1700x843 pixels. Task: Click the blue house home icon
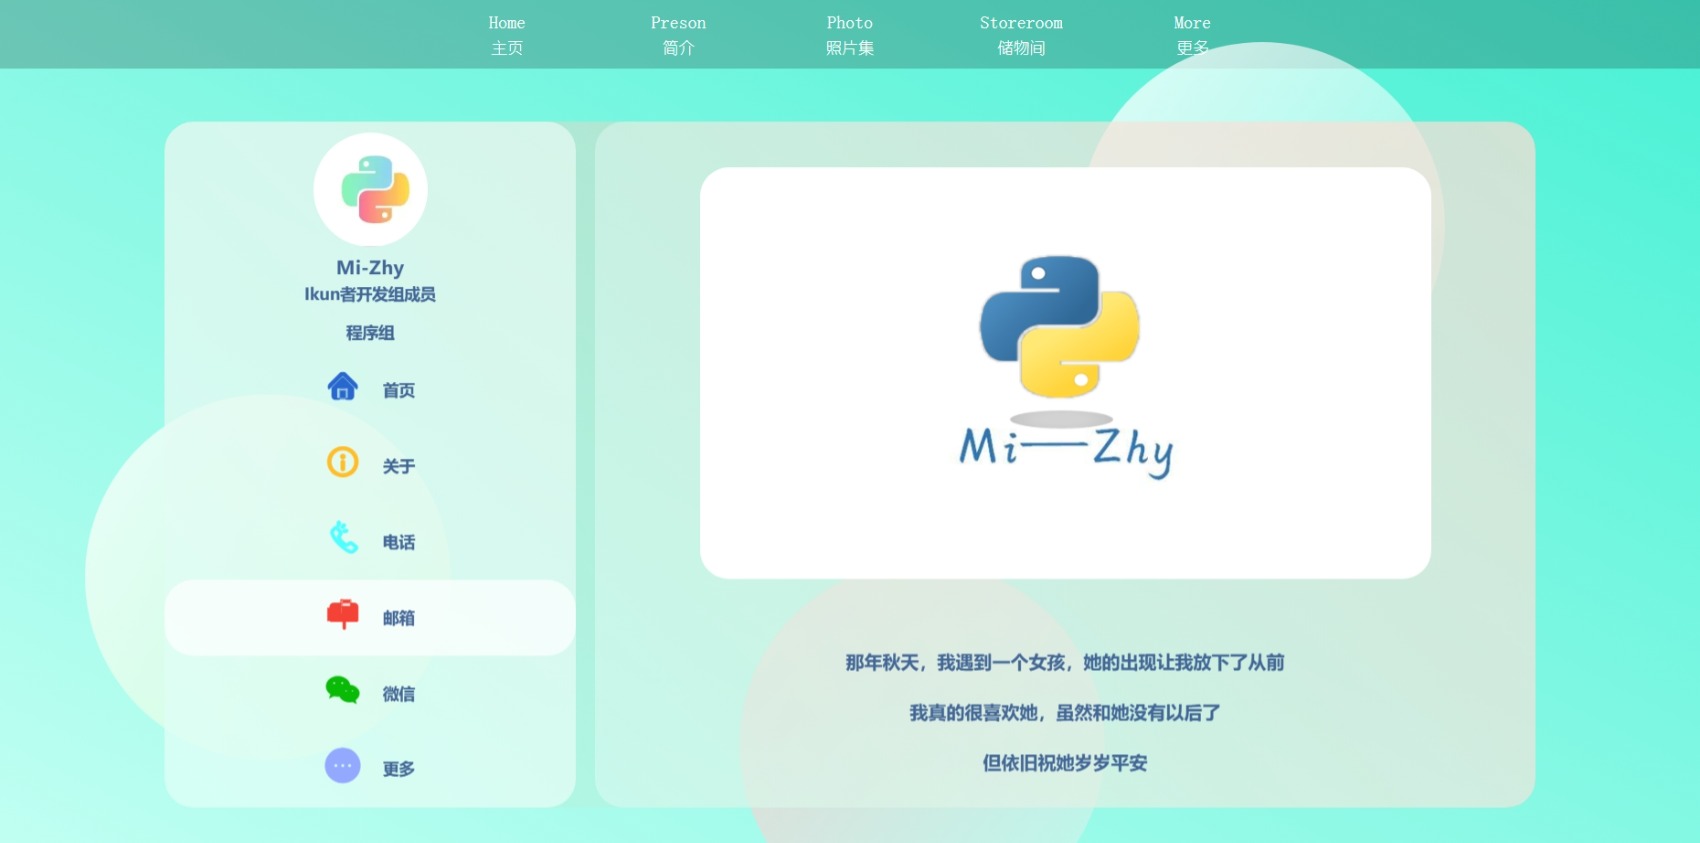(342, 387)
